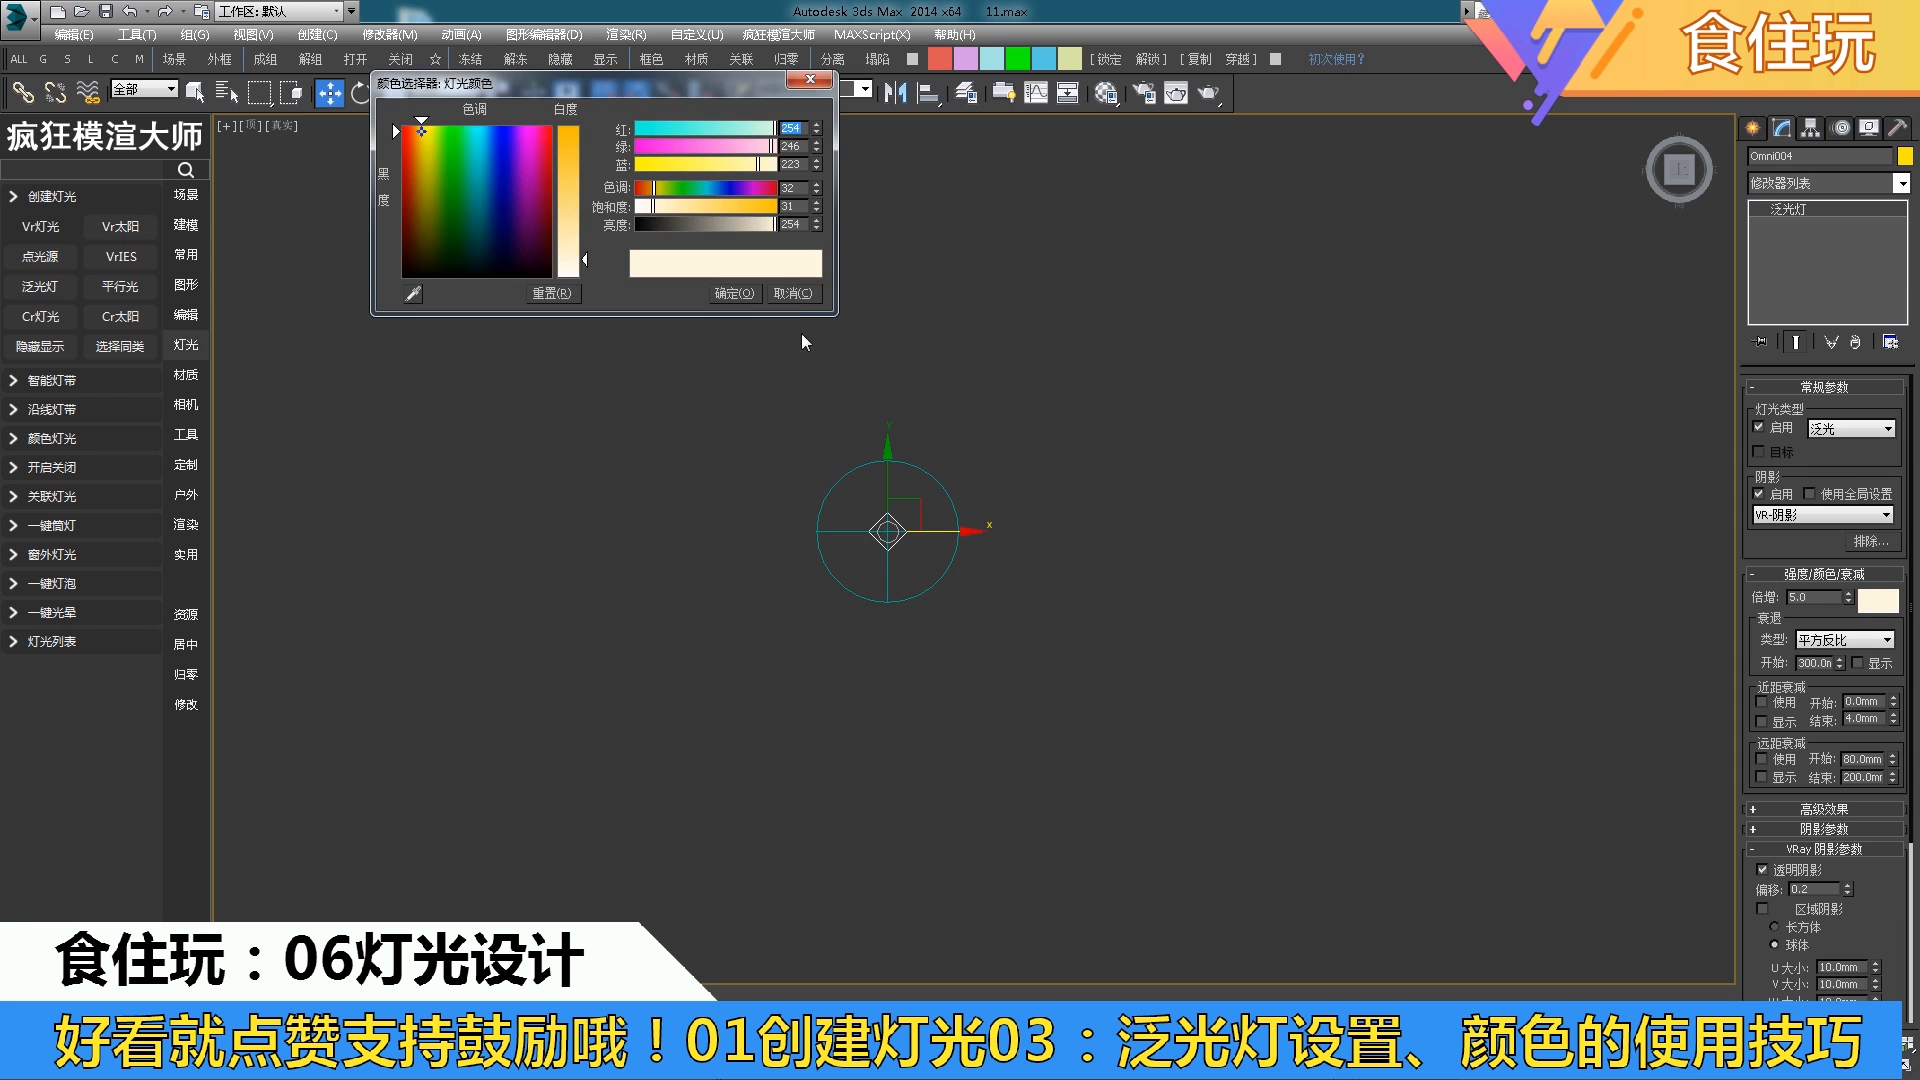
Task: Open the Hierarchy command panel
Action: point(1810,128)
